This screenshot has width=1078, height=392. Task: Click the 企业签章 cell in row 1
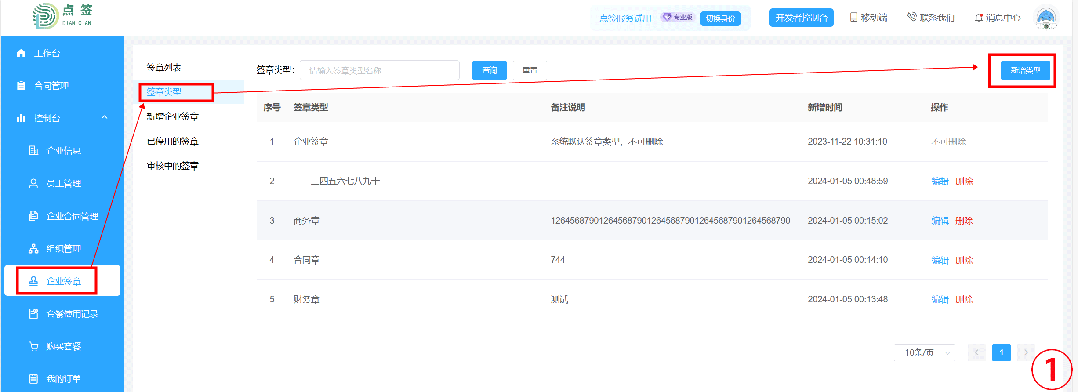pyautogui.click(x=311, y=142)
